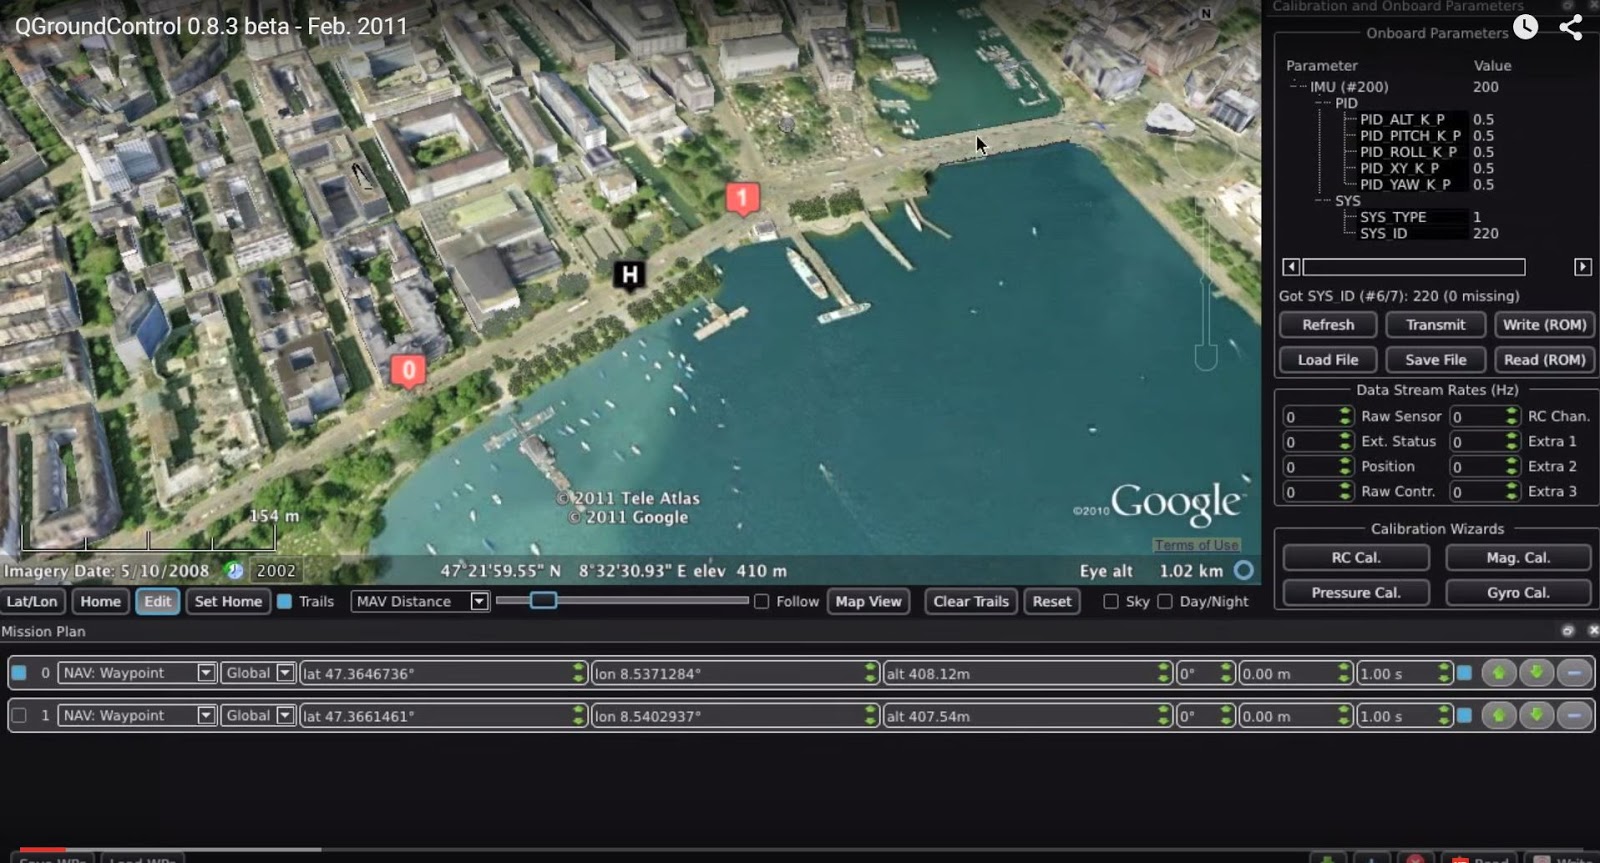Click the latitude field of waypoint 0
The height and width of the screenshot is (863, 1600).
pyautogui.click(x=443, y=673)
